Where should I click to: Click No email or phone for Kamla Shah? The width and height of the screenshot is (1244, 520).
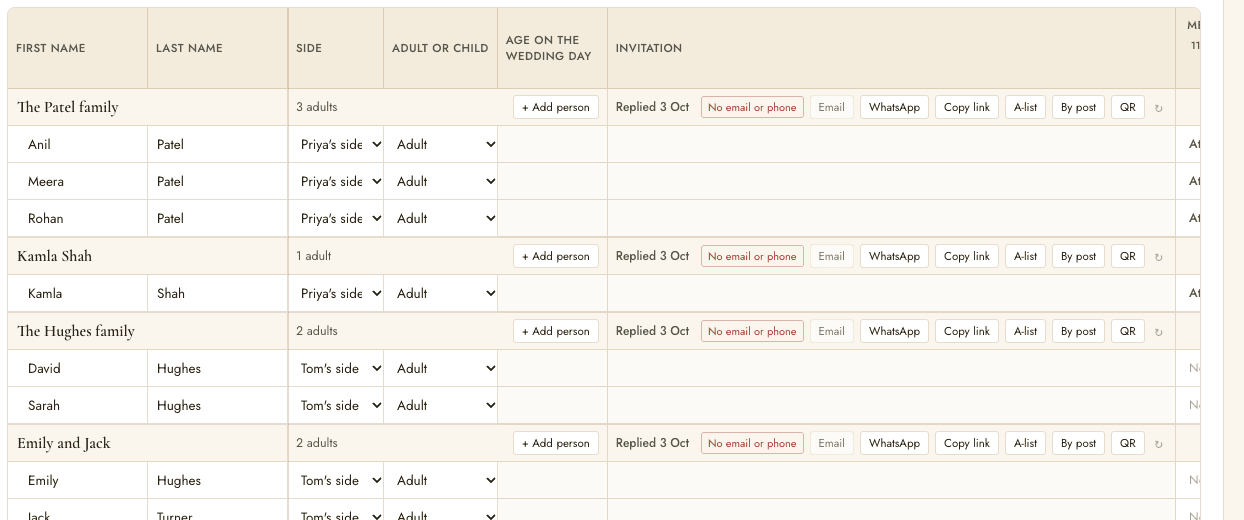click(x=752, y=256)
